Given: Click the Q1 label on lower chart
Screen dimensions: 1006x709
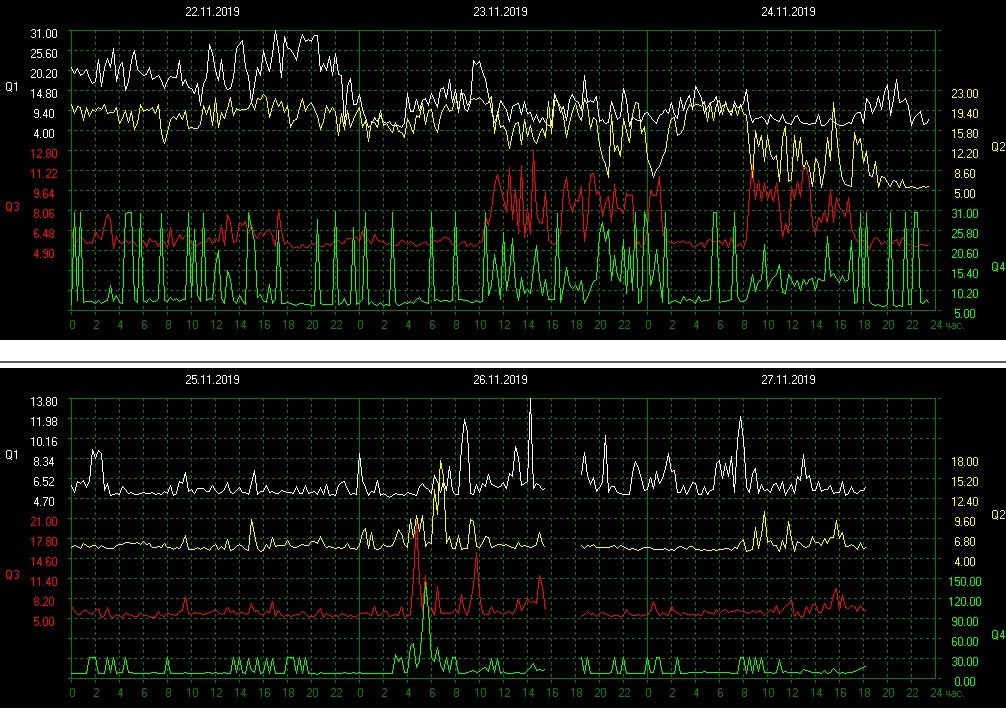Looking at the screenshot, I should click(12, 455).
